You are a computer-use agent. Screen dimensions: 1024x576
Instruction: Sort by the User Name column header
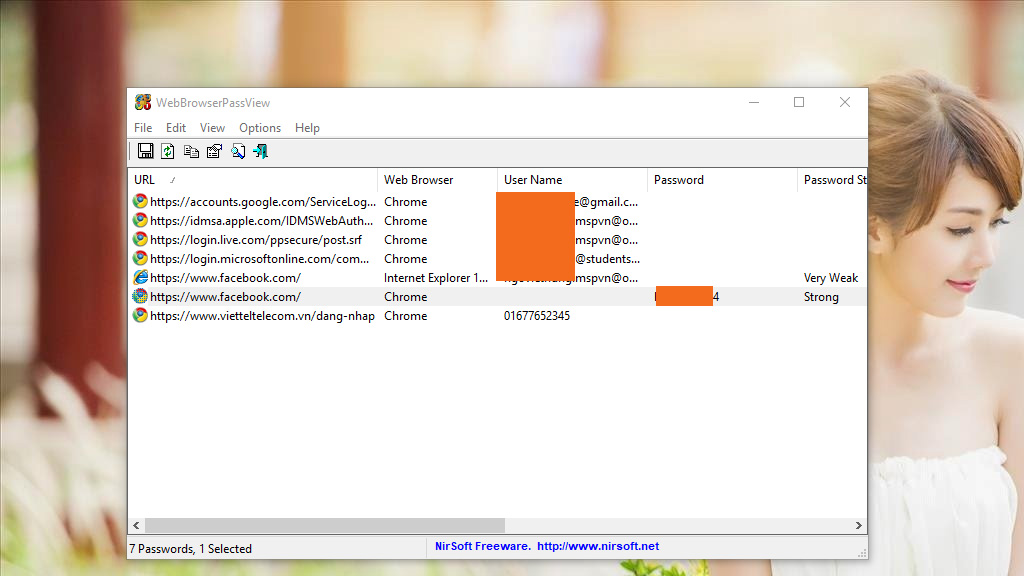point(572,180)
